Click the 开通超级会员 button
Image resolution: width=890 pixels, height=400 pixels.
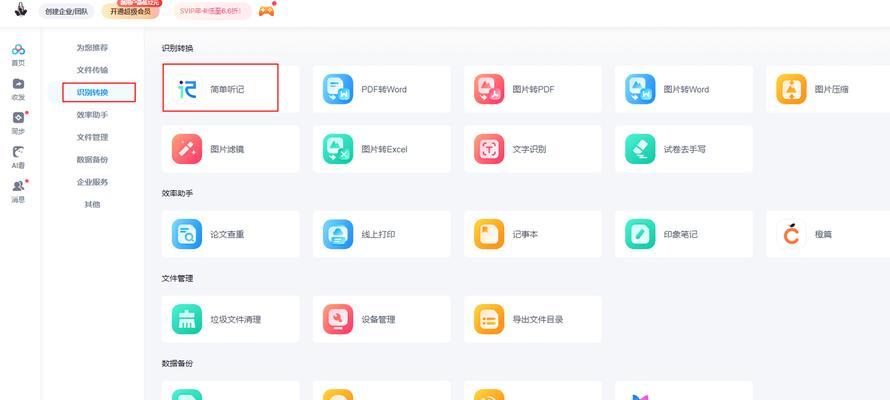tap(131, 11)
